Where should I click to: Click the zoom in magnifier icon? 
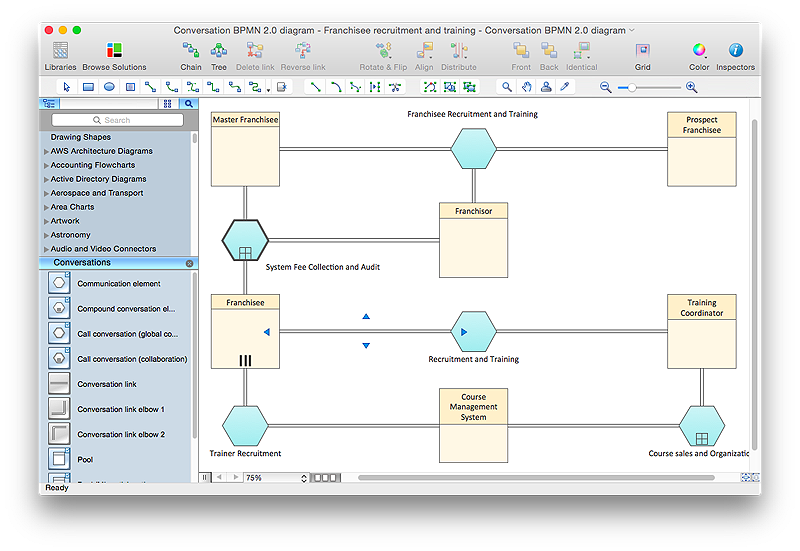point(692,87)
